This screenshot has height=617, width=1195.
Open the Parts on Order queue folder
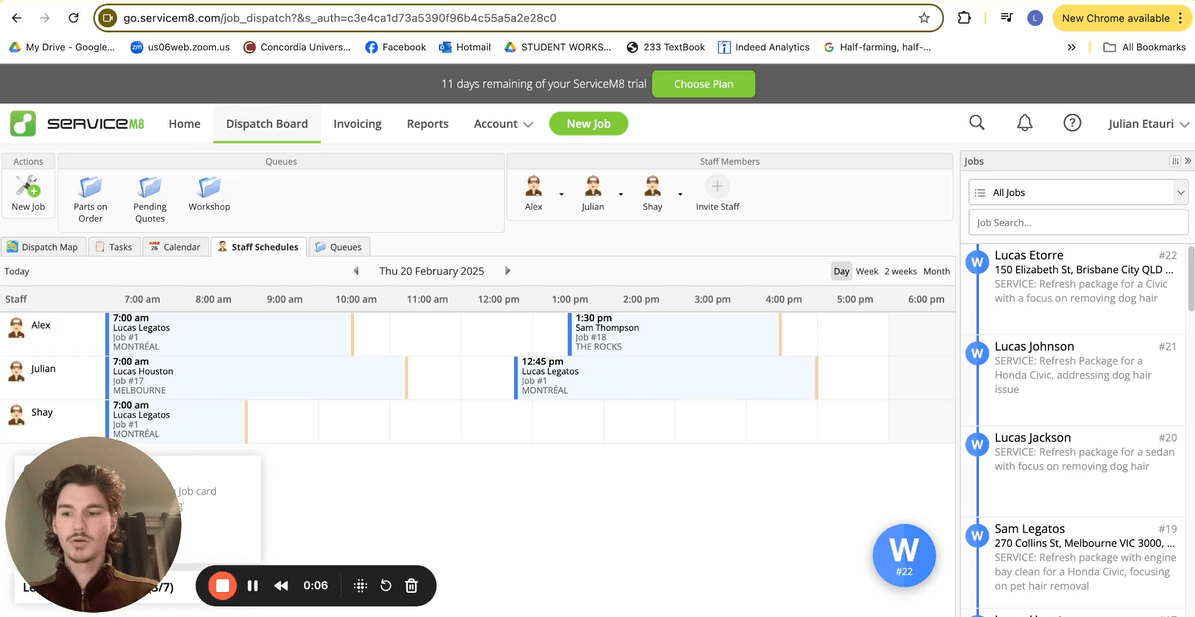[x=90, y=189]
